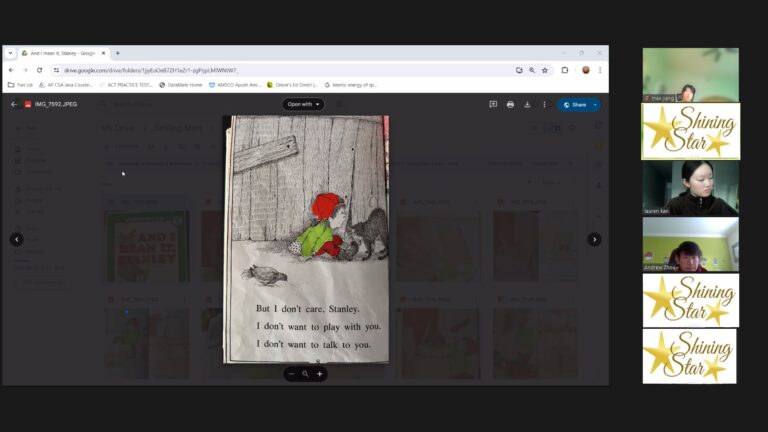Open the 'Fun lol' bookmarks folder

pyautogui.click(x=20, y=85)
